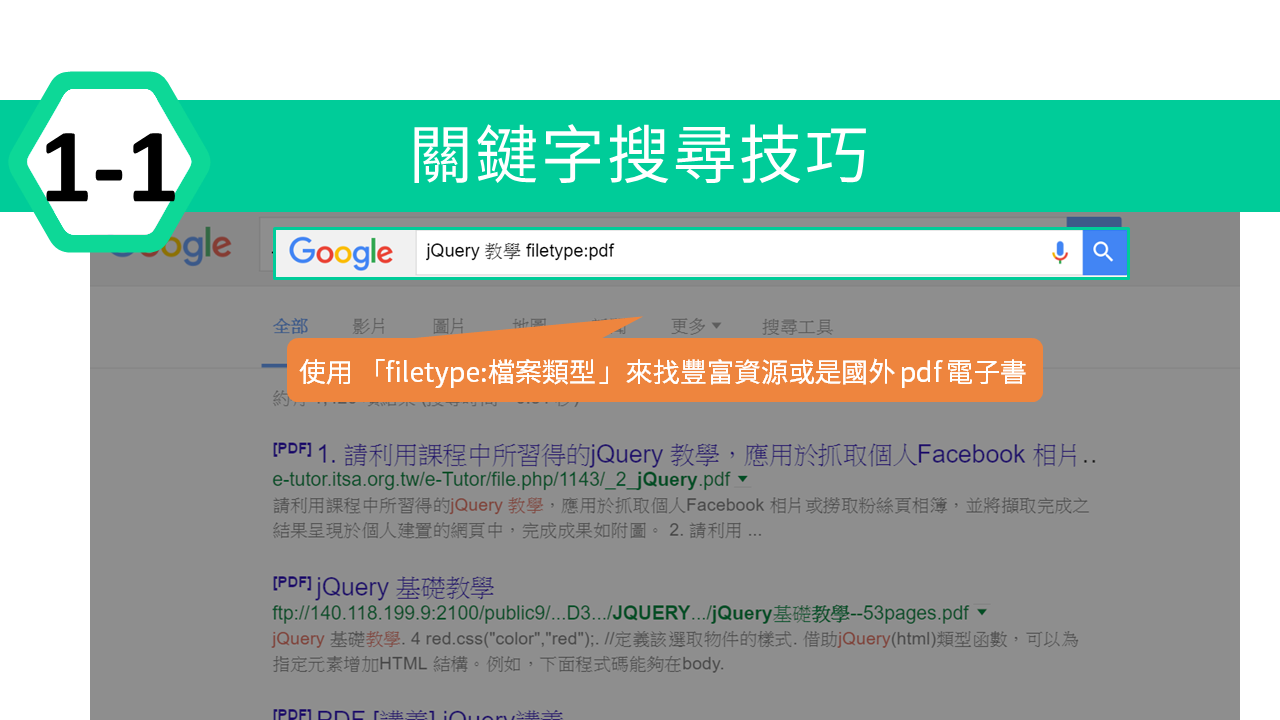Click the snippet starting jQuery 基礎教學. 4 red.css
1280x720 pixels.
coord(676,651)
